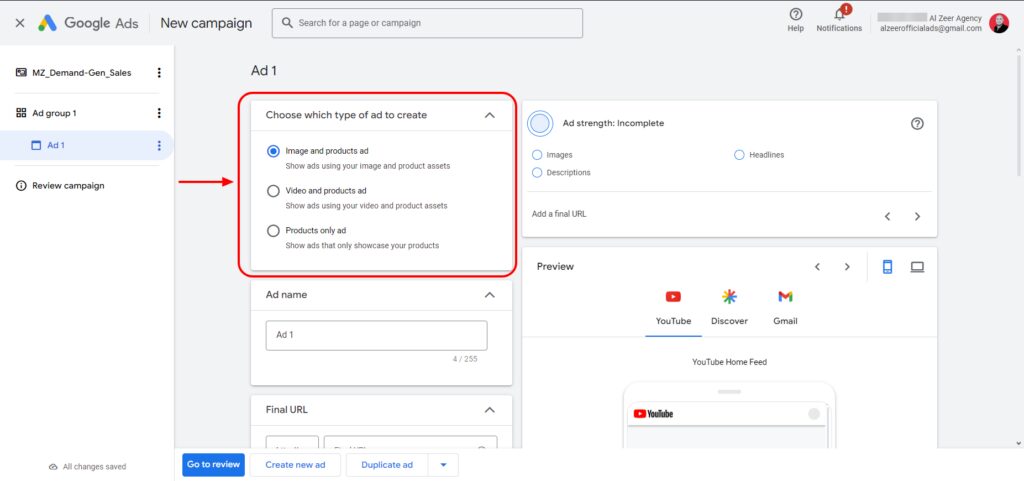Switch preview to mobile device

[888, 267]
